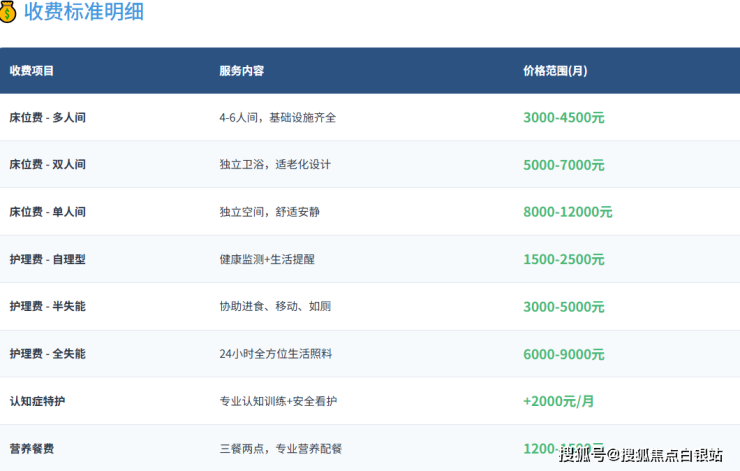Screen dimensions: 740x471
Task: Click the 协助进食、移动、如厕 description
Action: (x=274, y=306)
